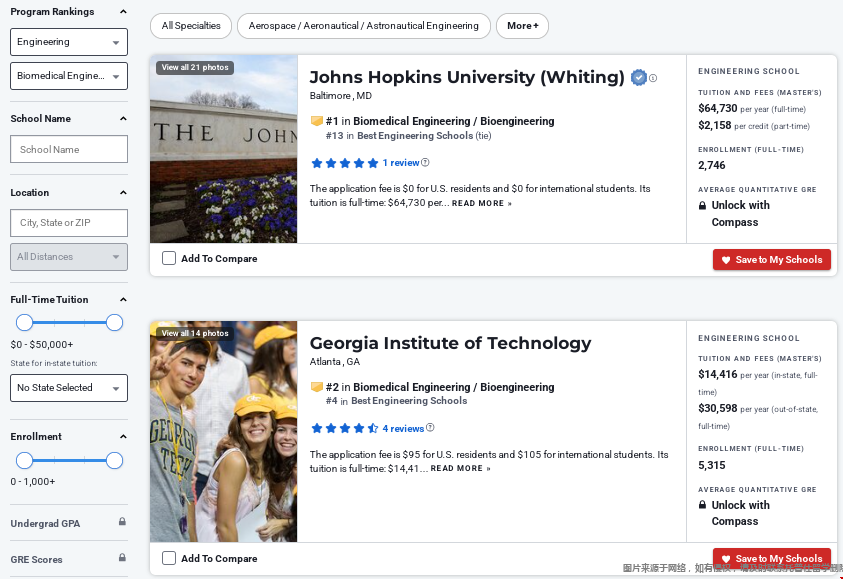Click the Full-Time Tuition maximum slider handle
843x579 pixels.
click(114, 323)
